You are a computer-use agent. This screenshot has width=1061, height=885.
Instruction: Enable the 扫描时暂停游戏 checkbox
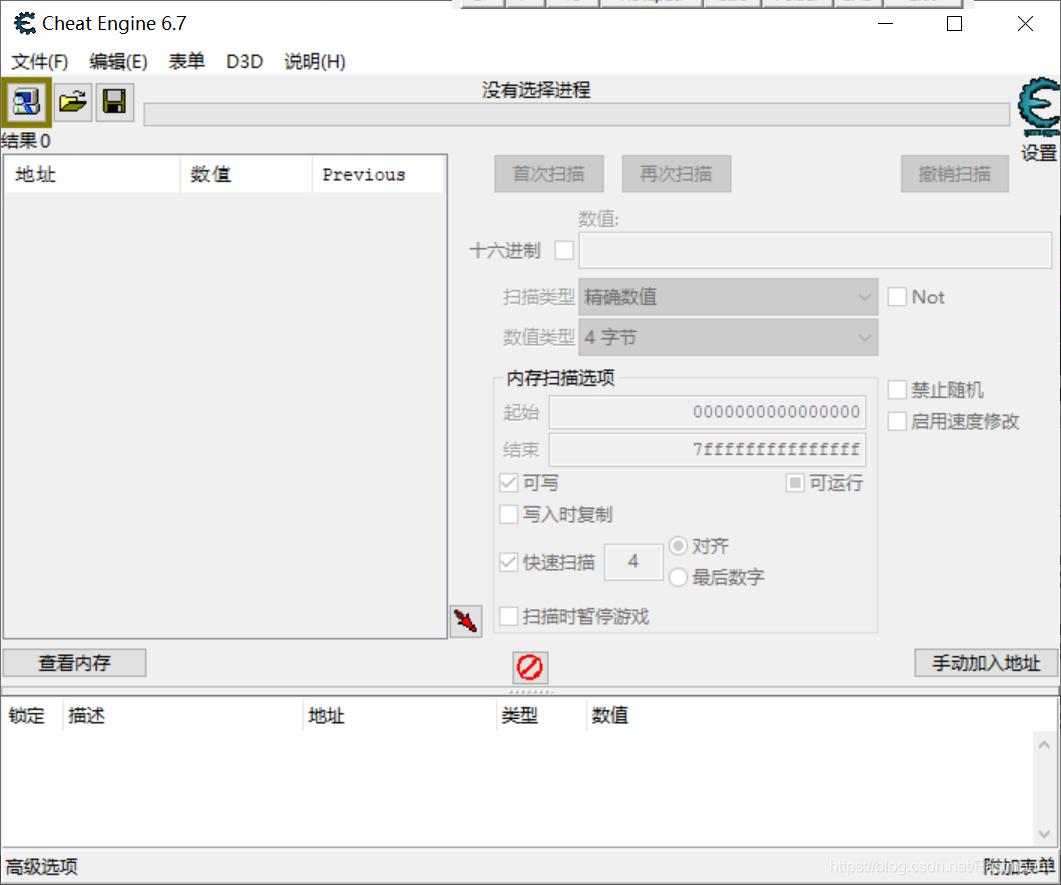tap(509, 616)
